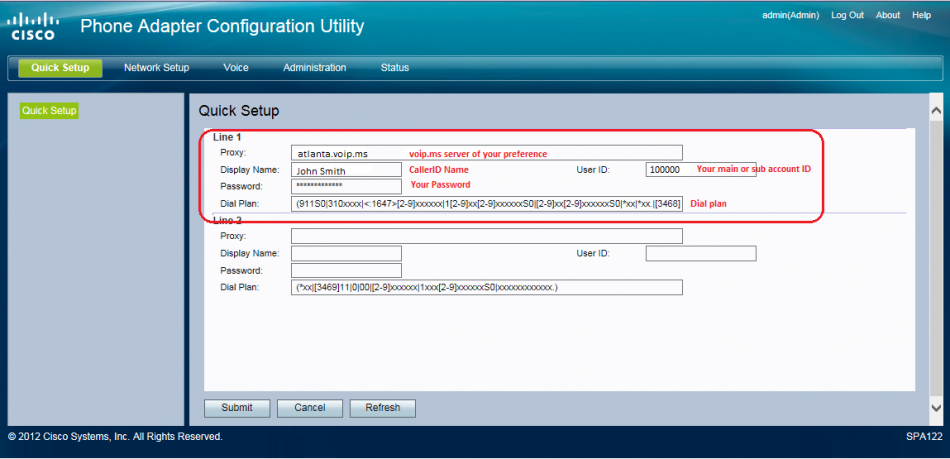
Task: Click the Cancel button
Action: [x=310, y=408]
